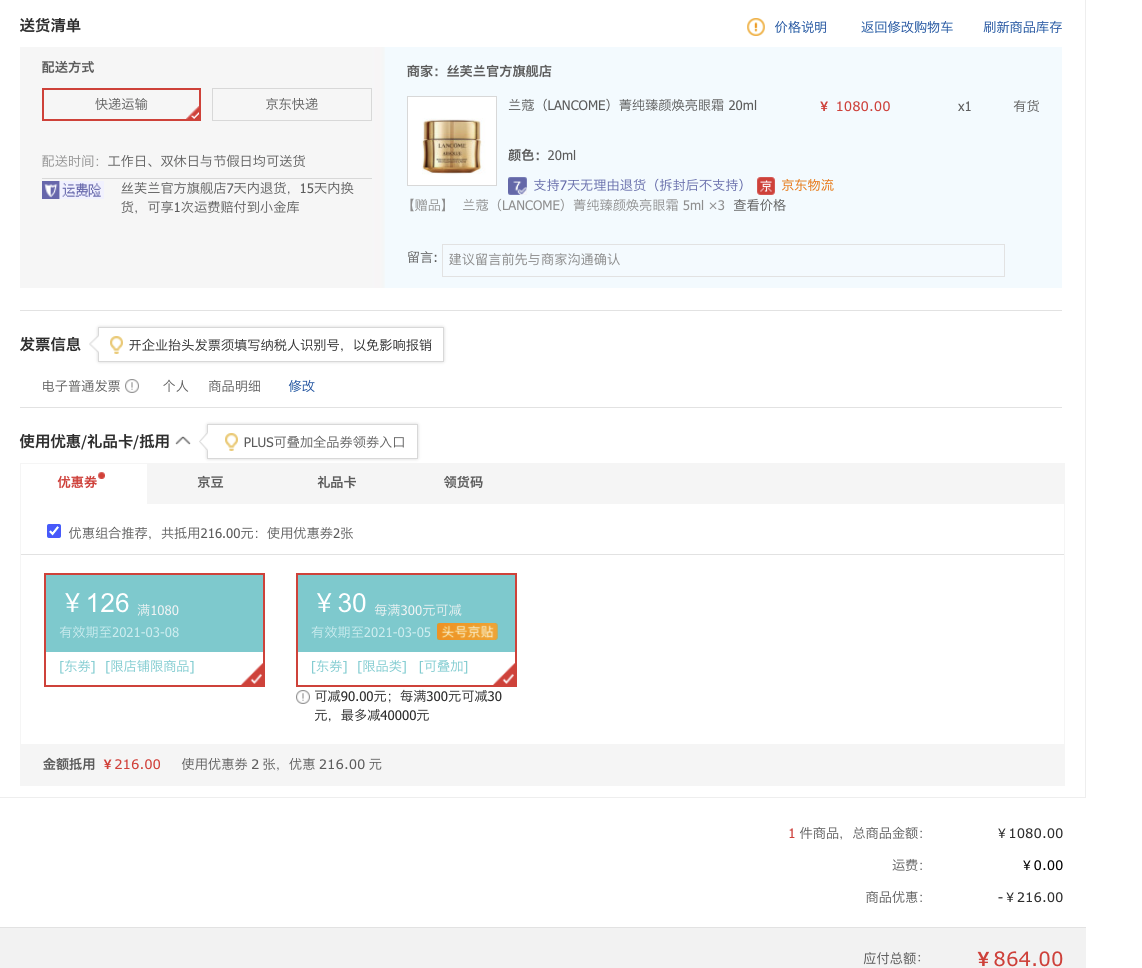Select 快递运输 delivery method

[122, 104]
